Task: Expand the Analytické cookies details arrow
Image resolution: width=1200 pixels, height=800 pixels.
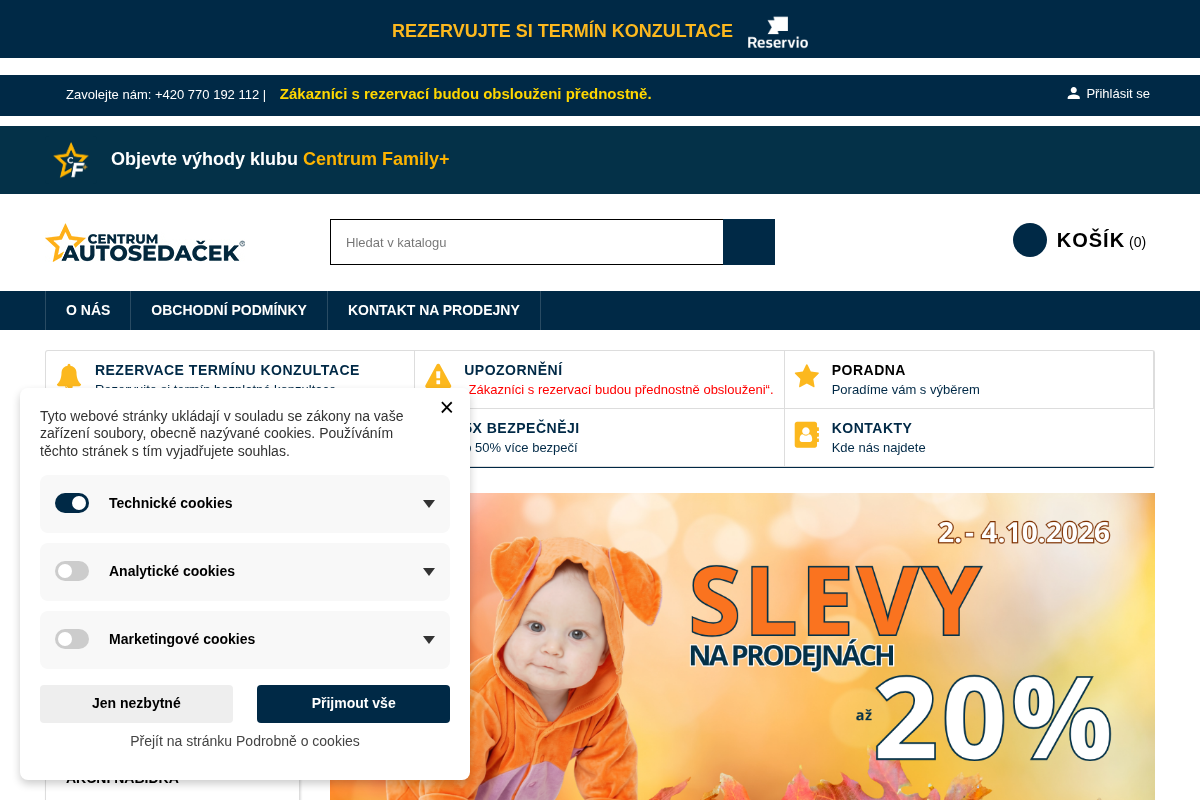Action: (429, 572)
